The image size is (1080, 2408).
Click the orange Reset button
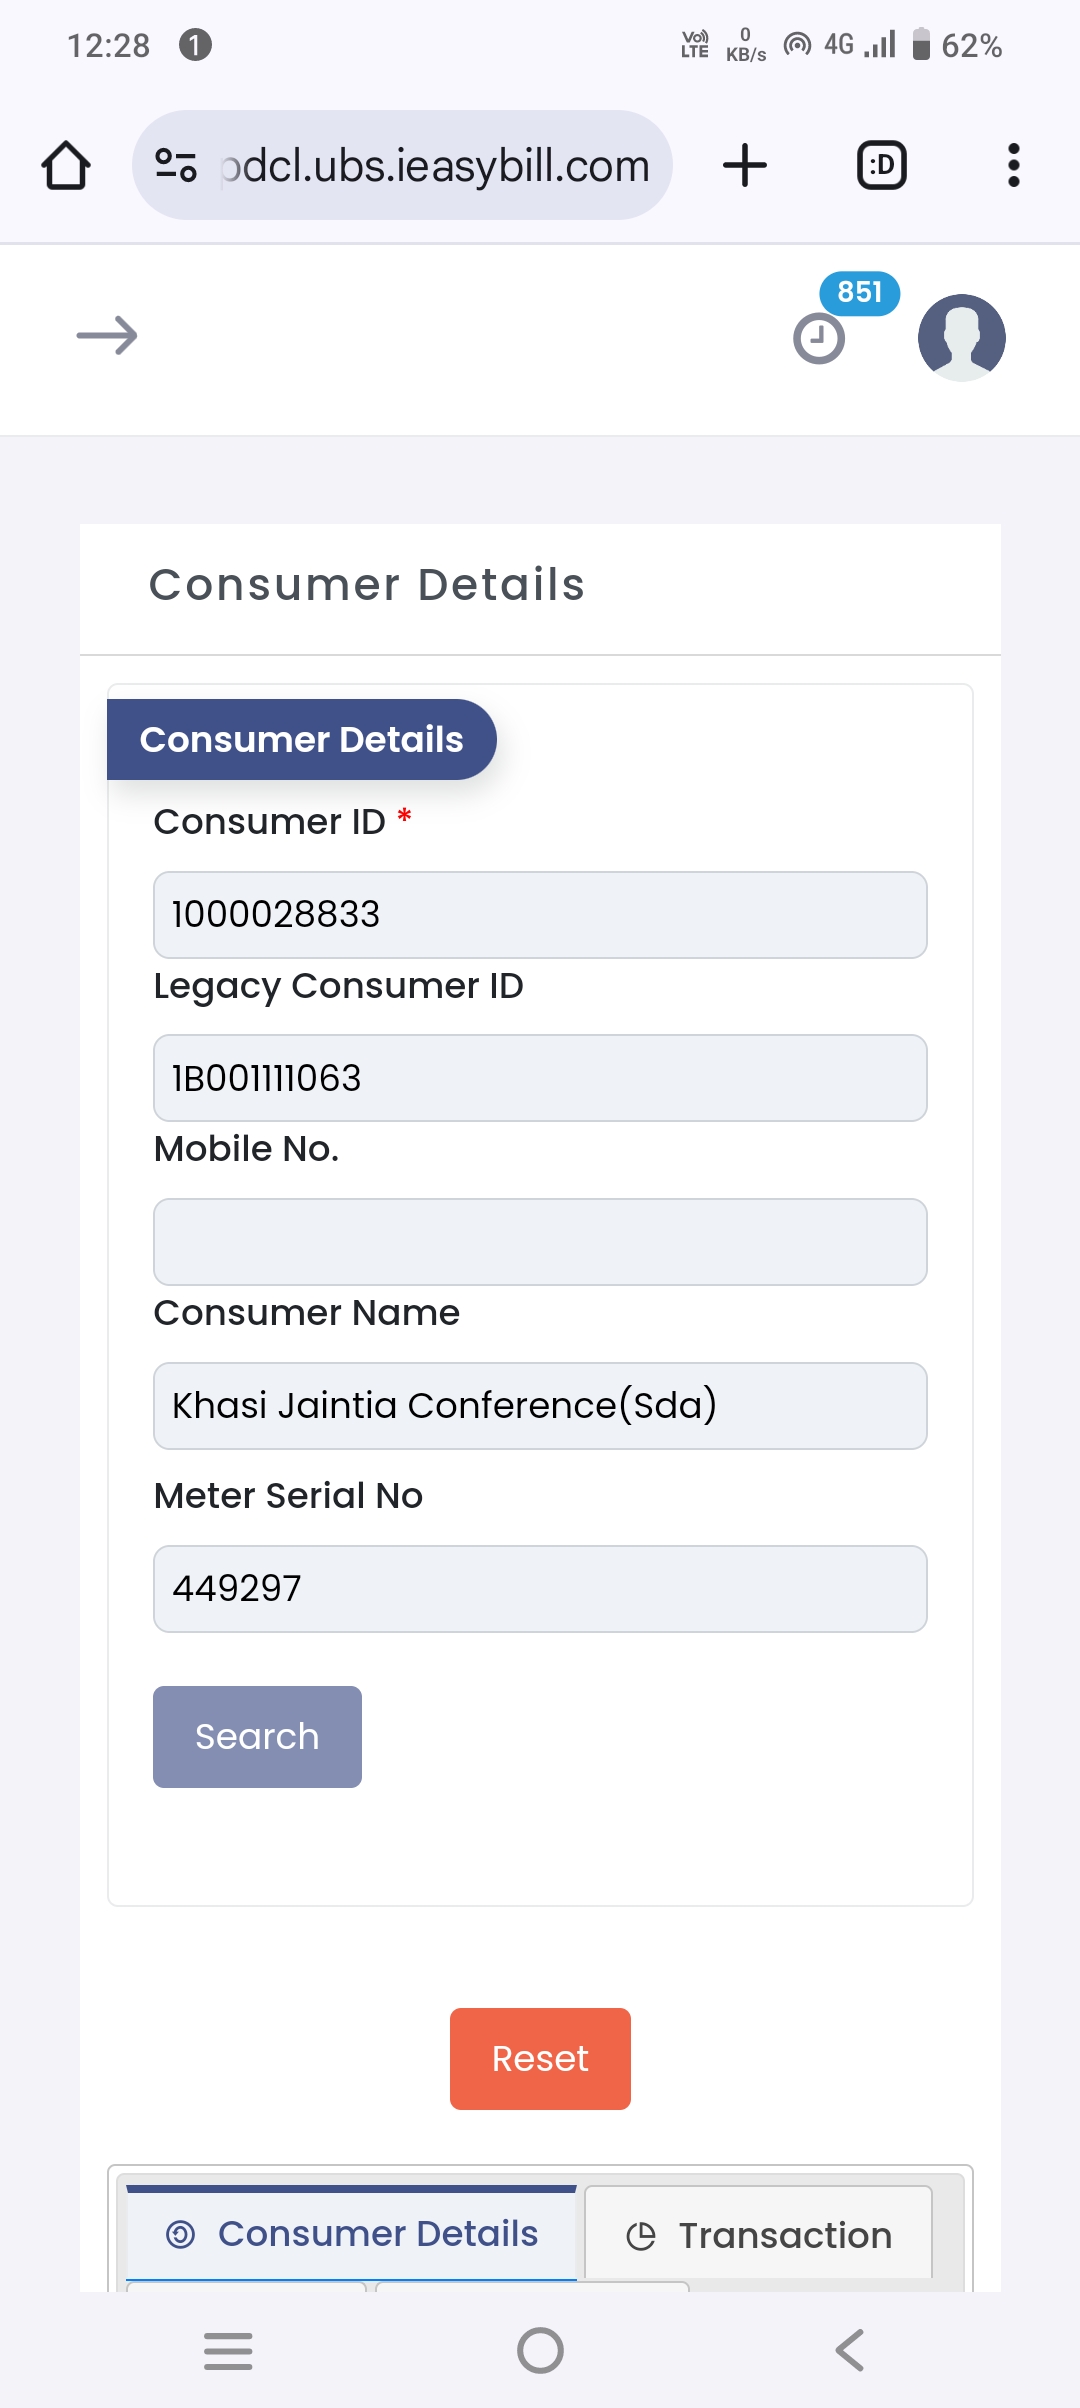click(540, 2059)
